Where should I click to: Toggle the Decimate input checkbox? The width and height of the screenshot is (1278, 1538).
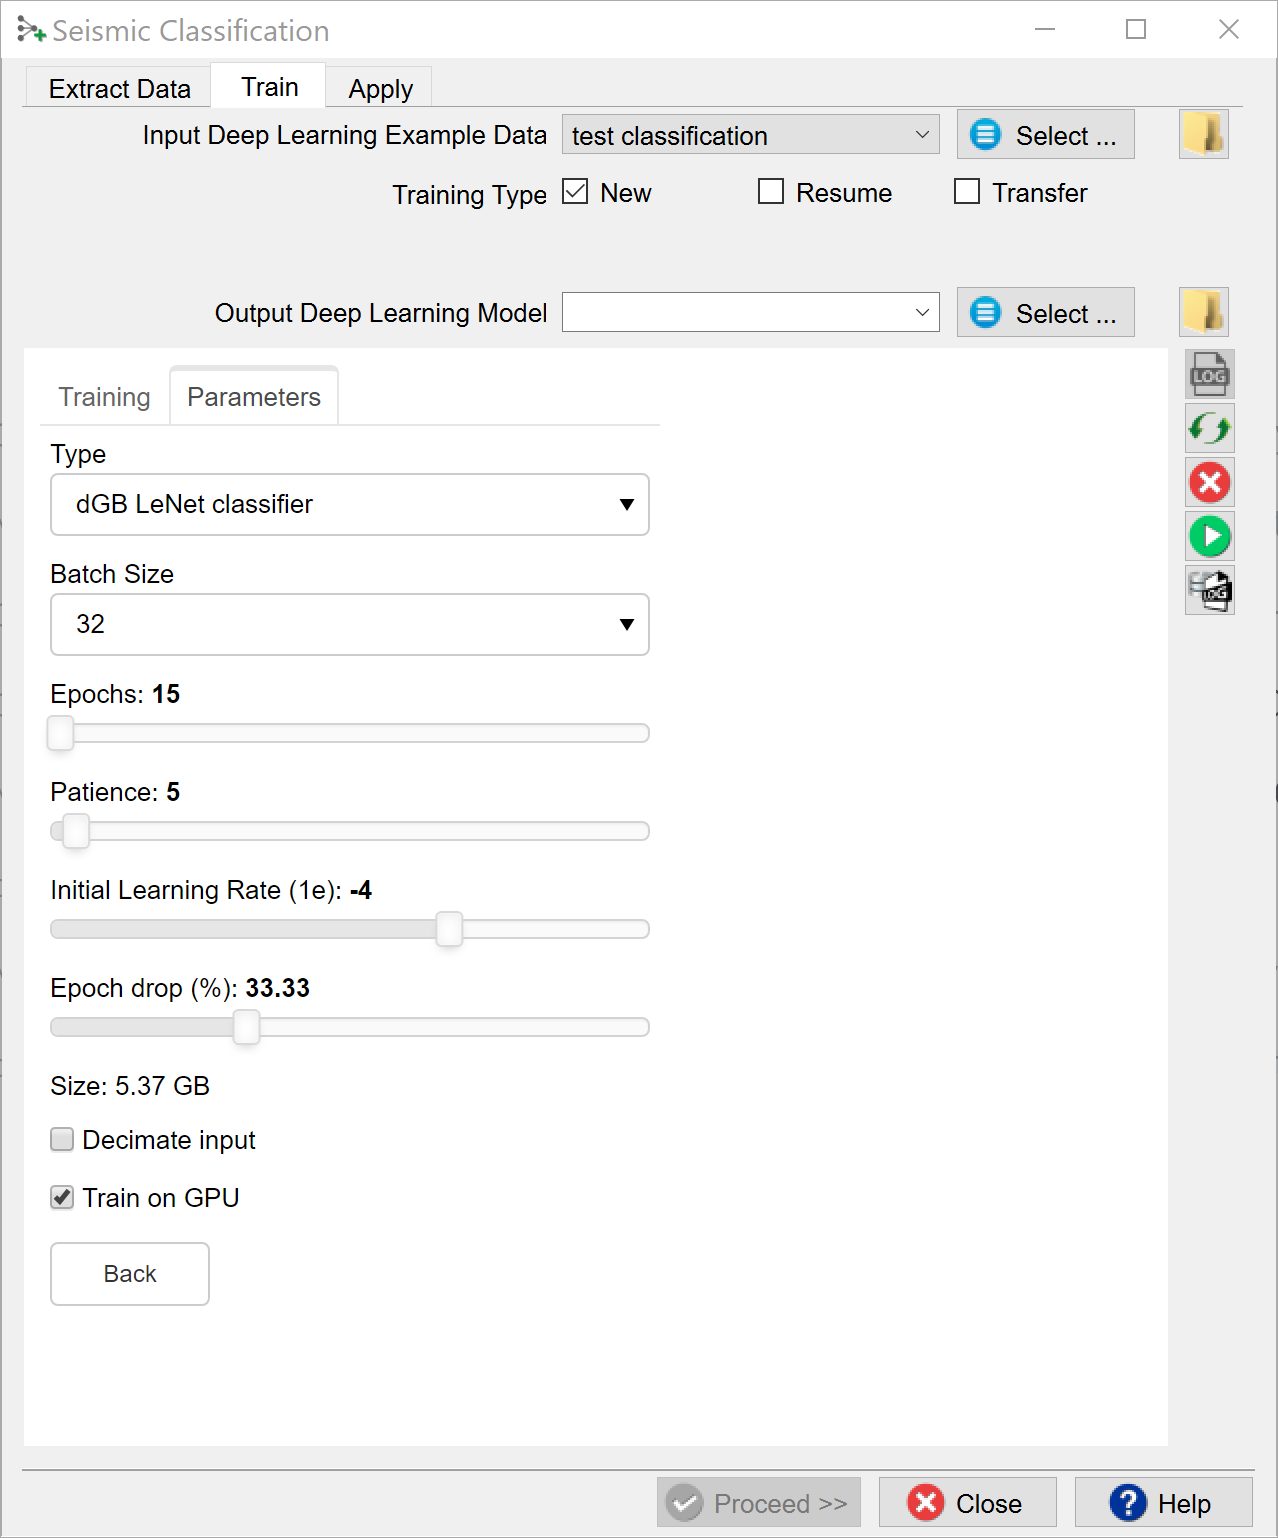[63, 1140]
